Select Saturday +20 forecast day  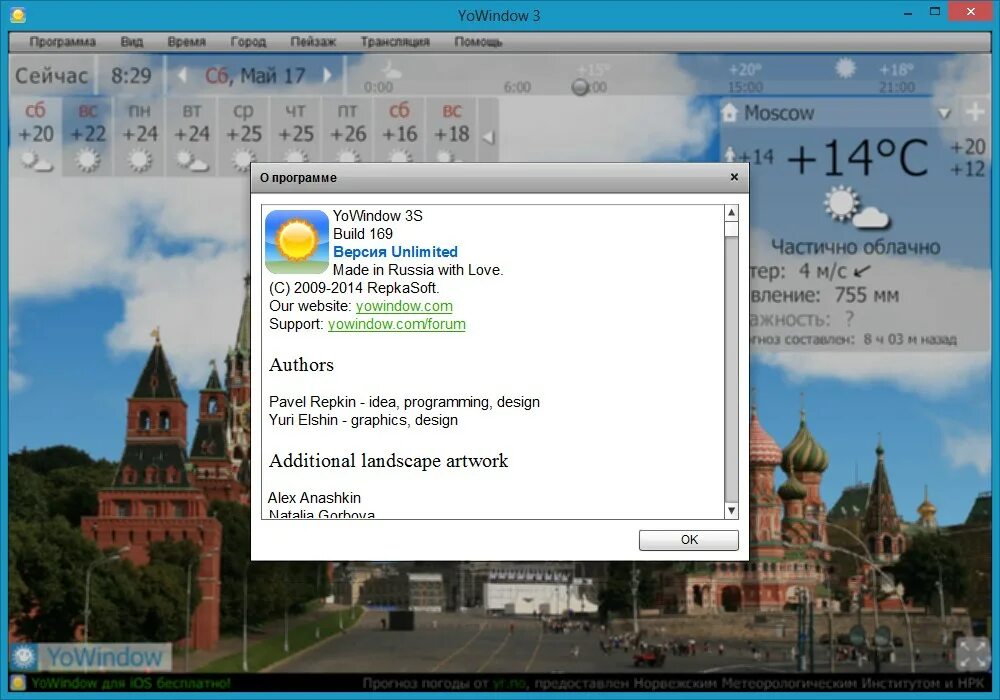point(36,136)
